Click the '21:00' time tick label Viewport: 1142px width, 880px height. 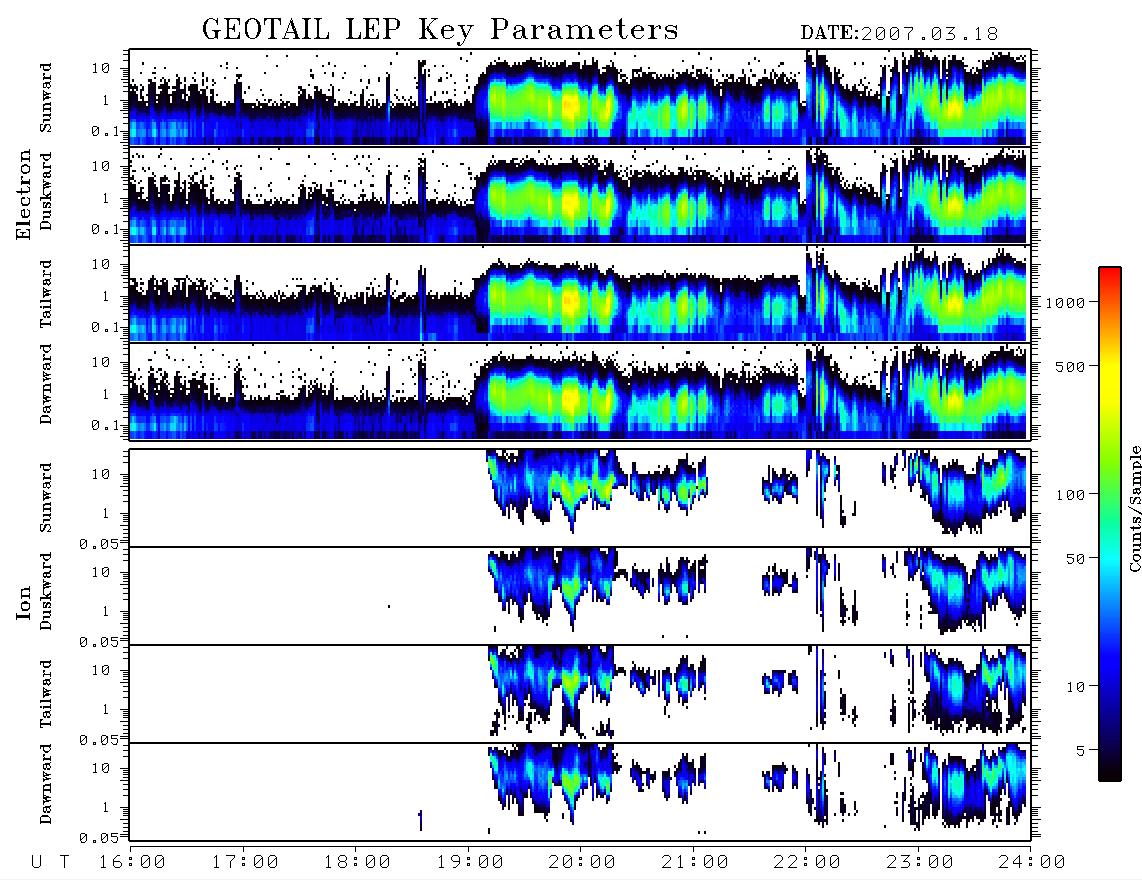[x=696, y=863]
